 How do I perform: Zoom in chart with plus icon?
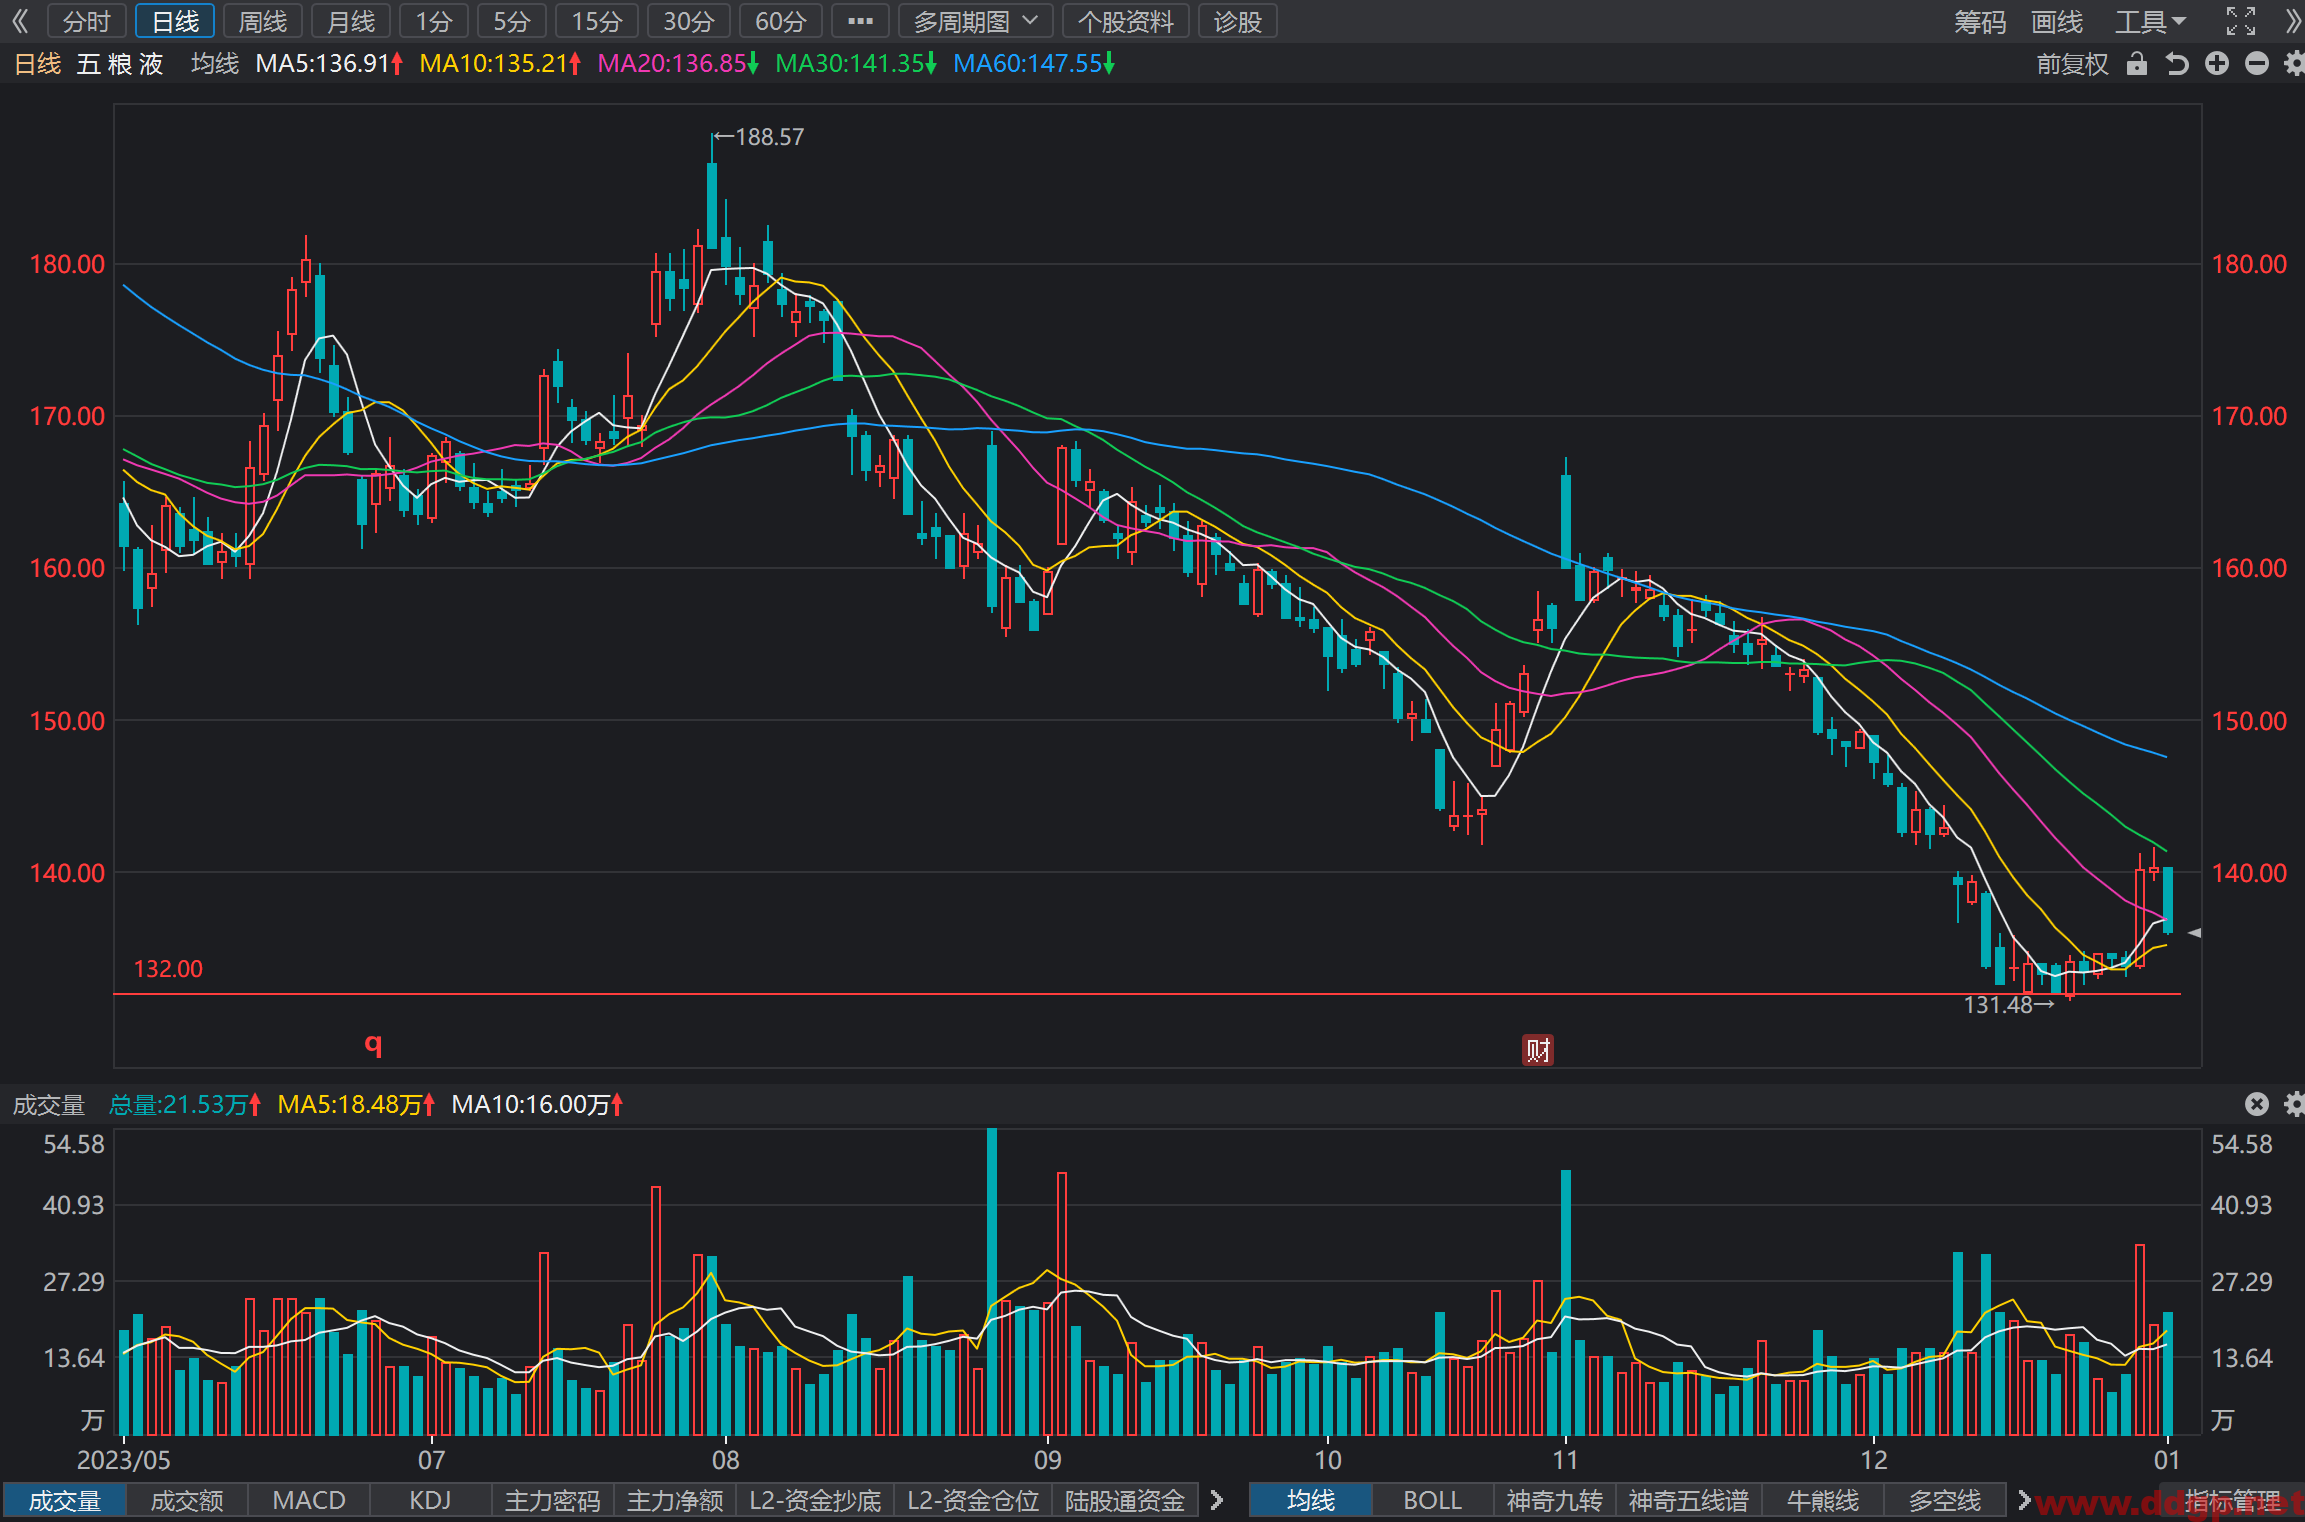(x=2217, y=64)
